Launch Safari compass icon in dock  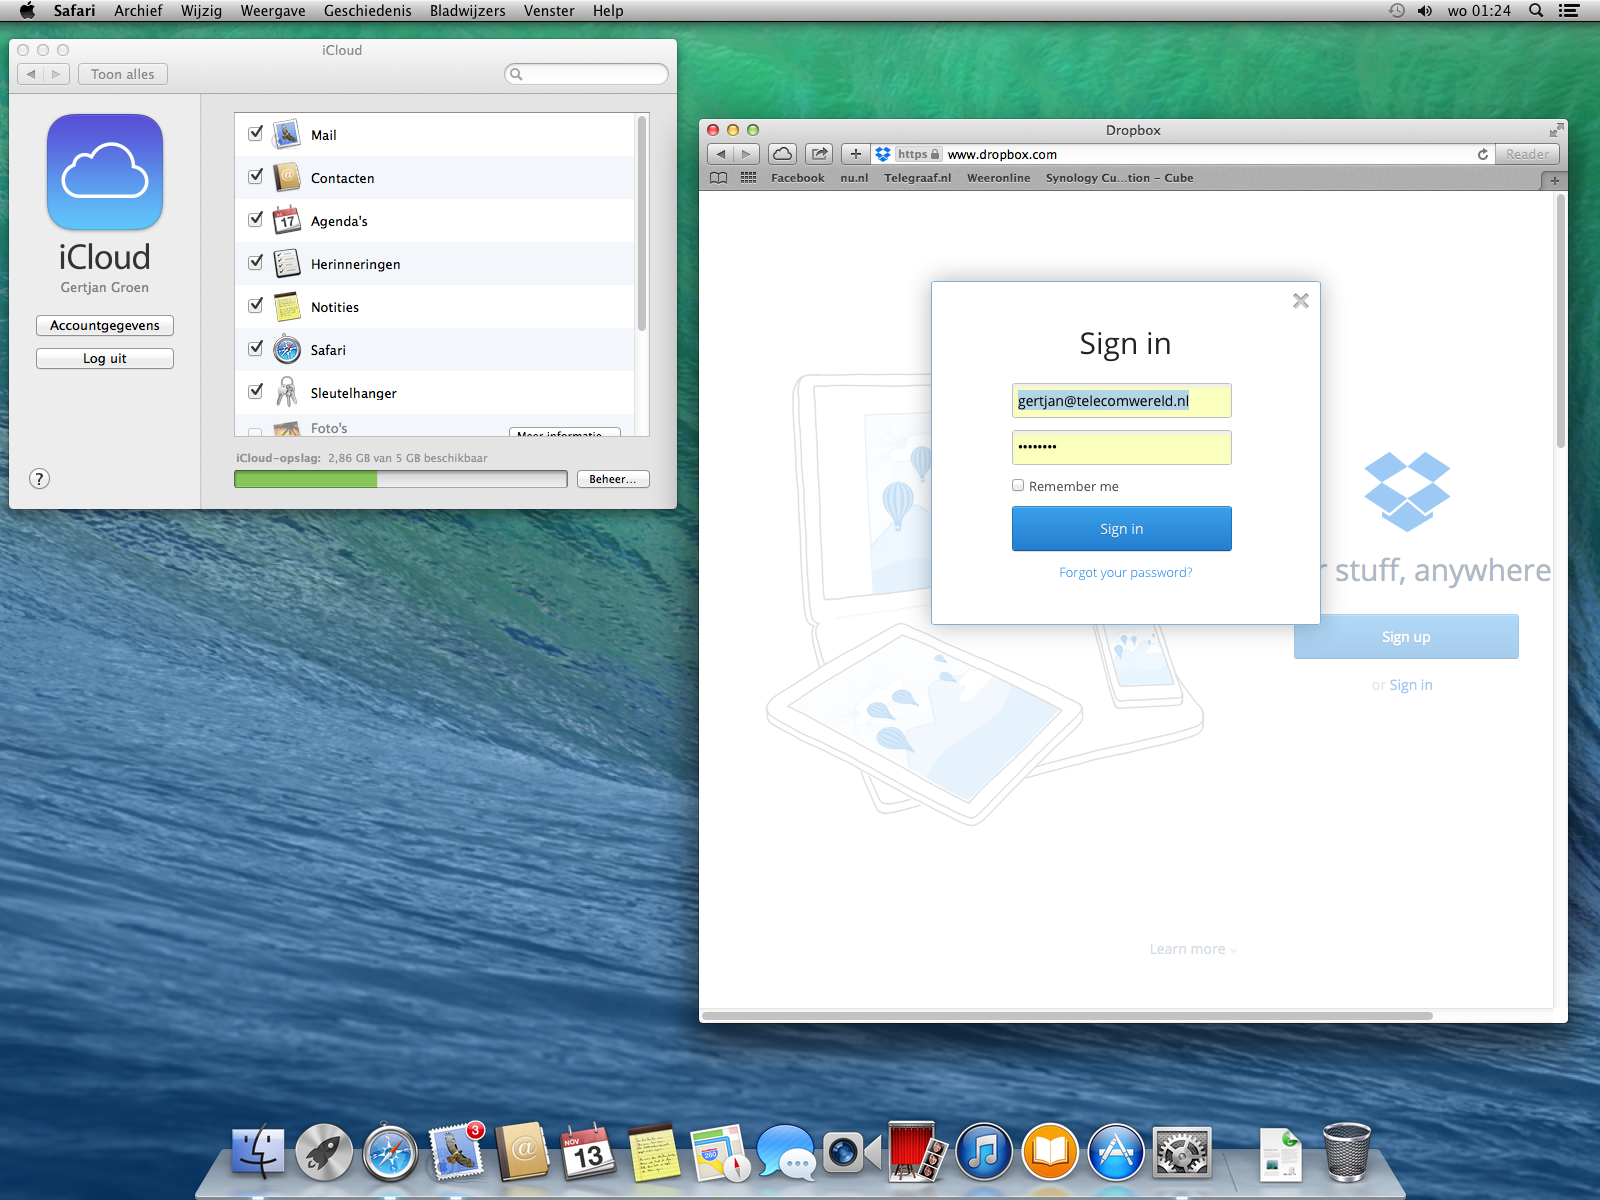[x=390, y=1153]
